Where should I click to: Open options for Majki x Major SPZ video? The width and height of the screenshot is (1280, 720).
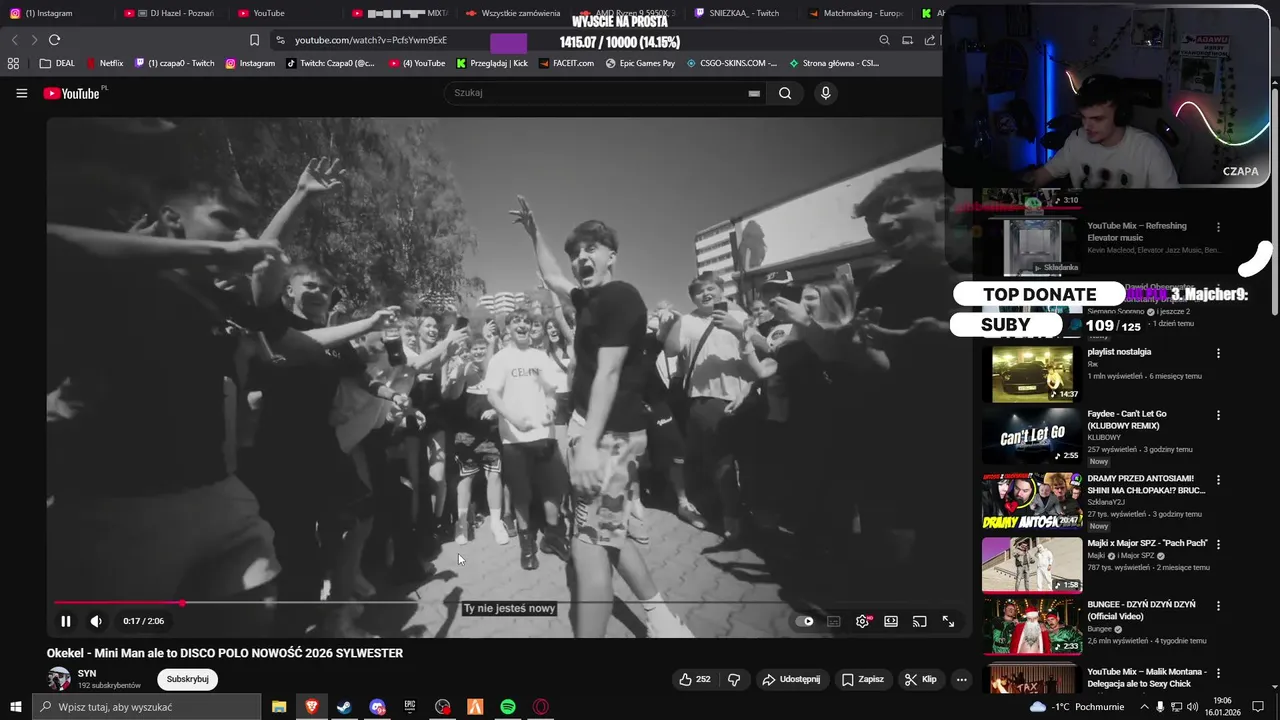[x=1218, y=544]
